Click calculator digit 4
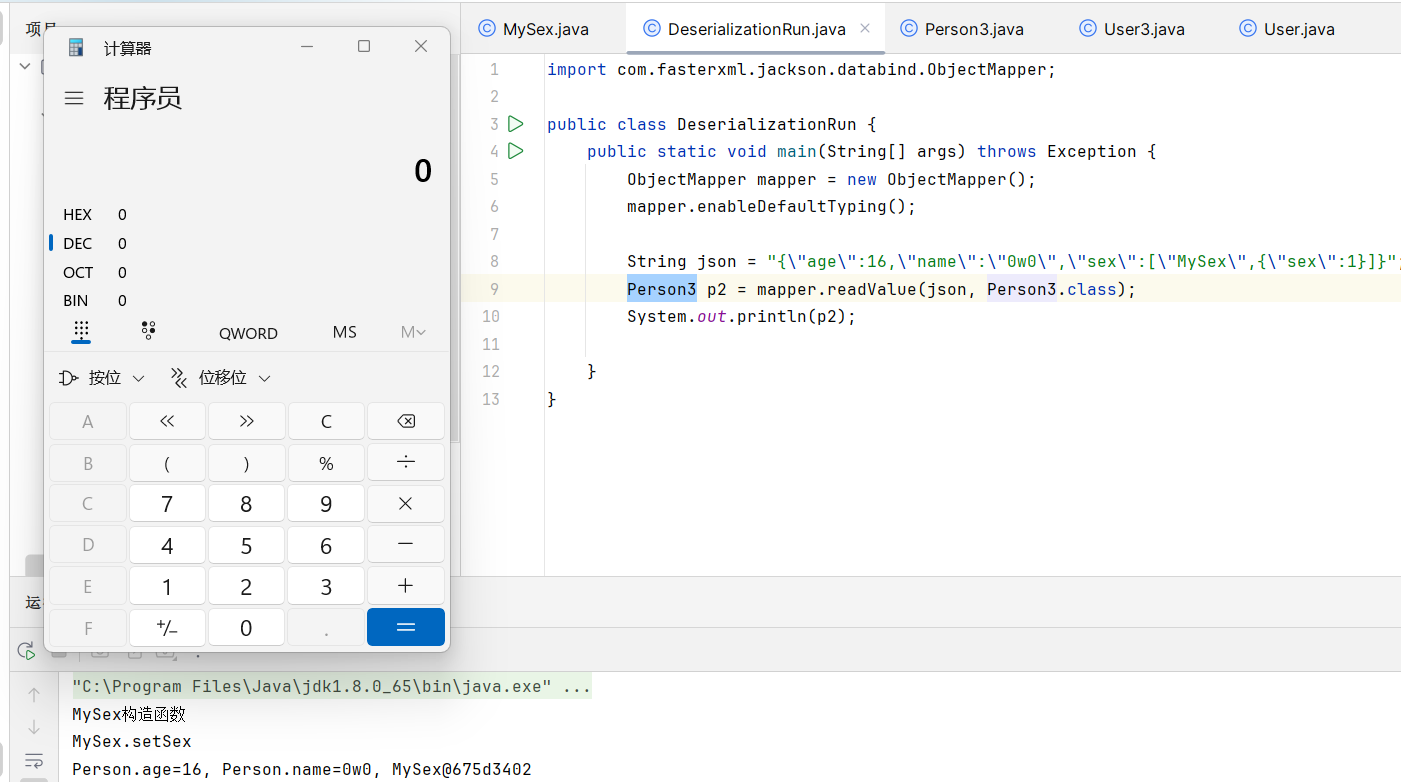 167,545
